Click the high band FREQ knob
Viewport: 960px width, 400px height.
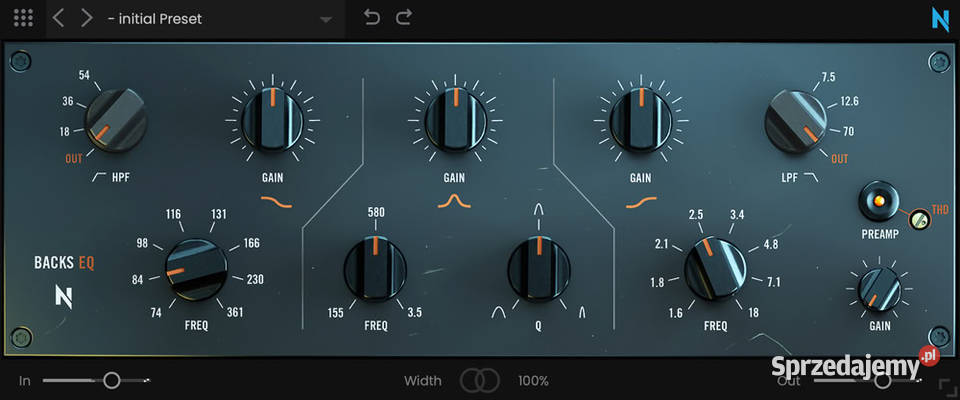[x=715, y=268]
